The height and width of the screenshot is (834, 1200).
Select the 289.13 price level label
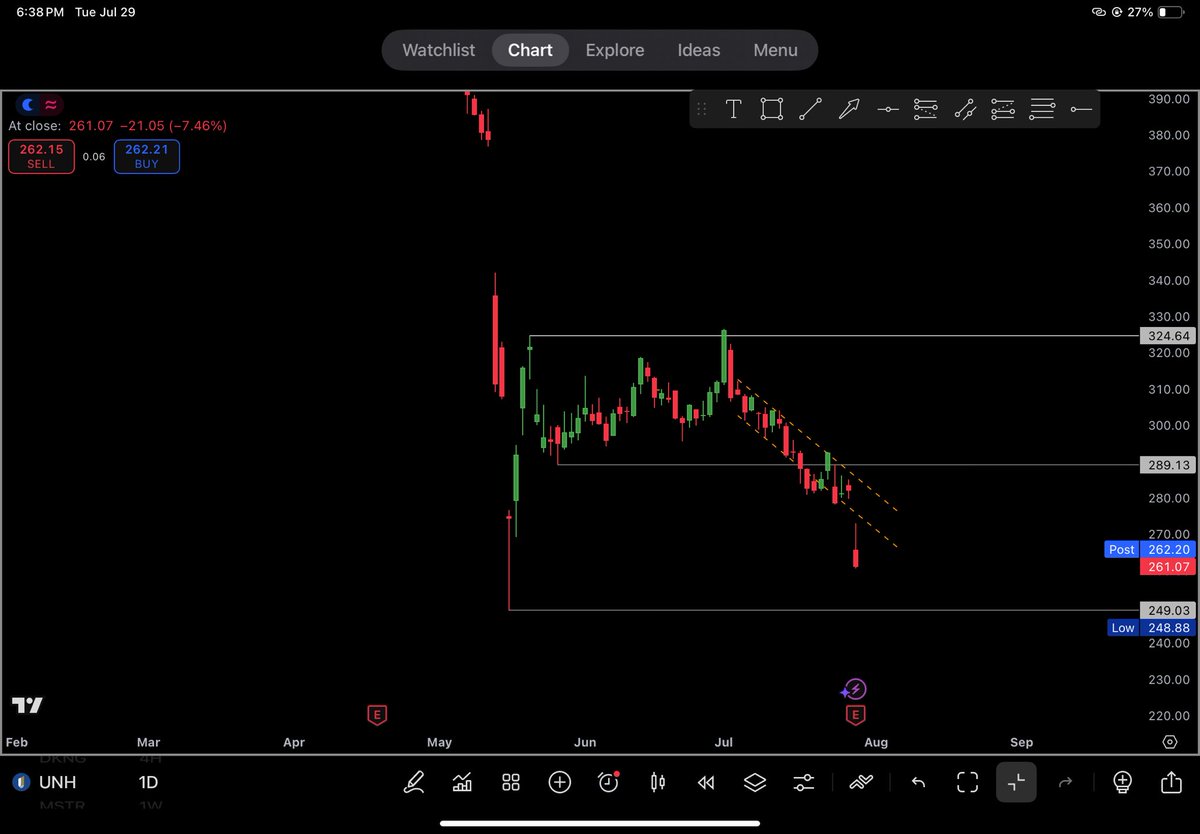1167,465
